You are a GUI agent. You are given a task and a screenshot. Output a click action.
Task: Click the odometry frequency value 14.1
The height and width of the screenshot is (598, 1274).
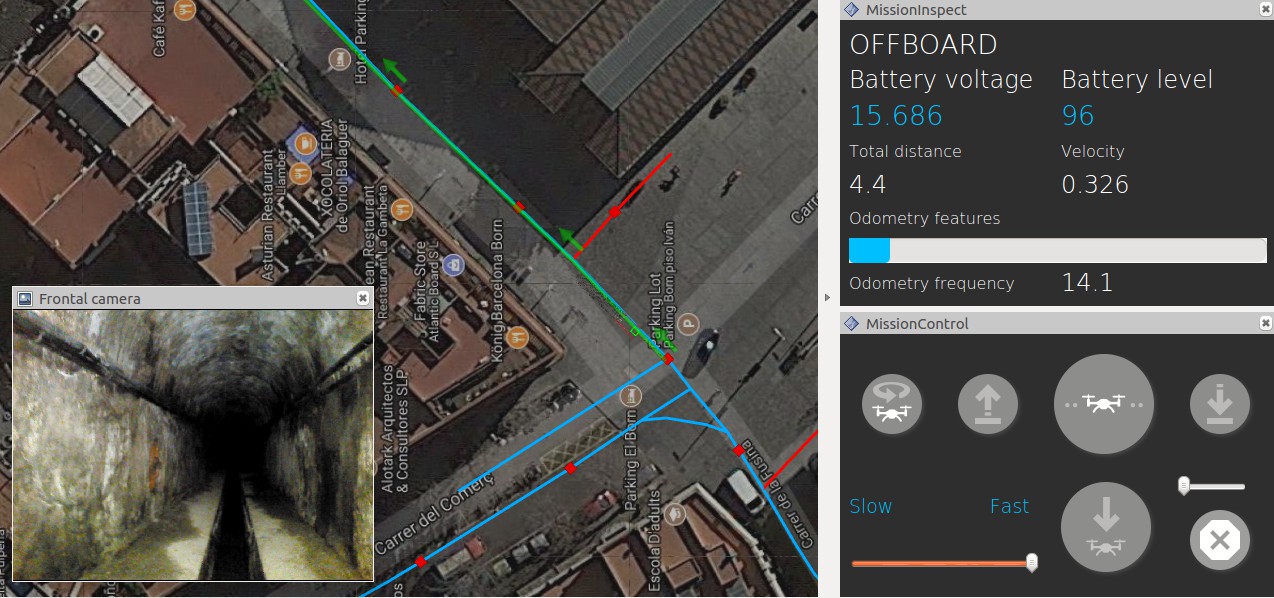1088,283
